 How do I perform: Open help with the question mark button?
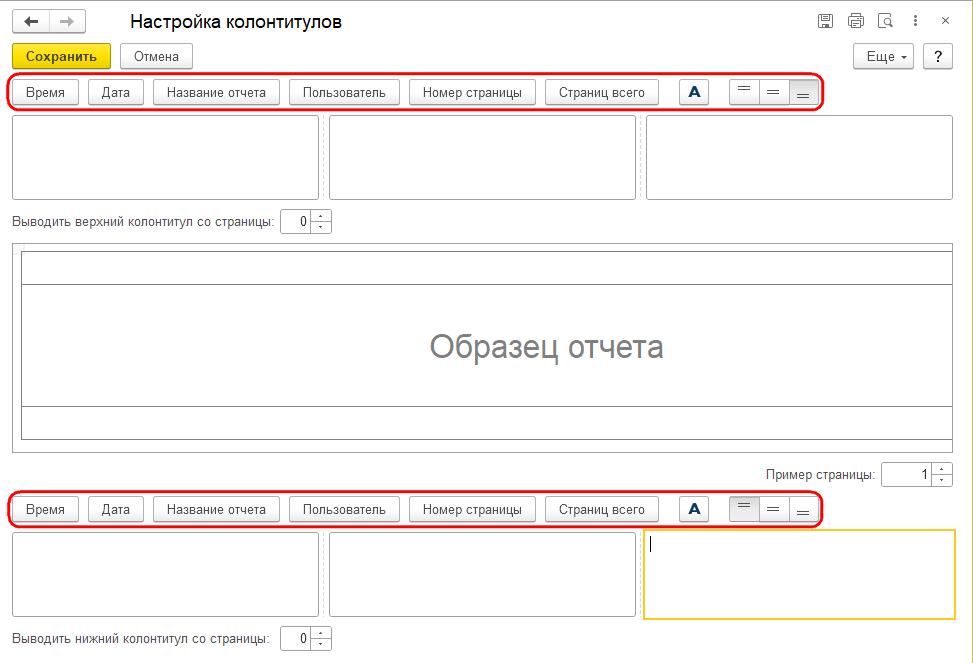pos(938,56)
